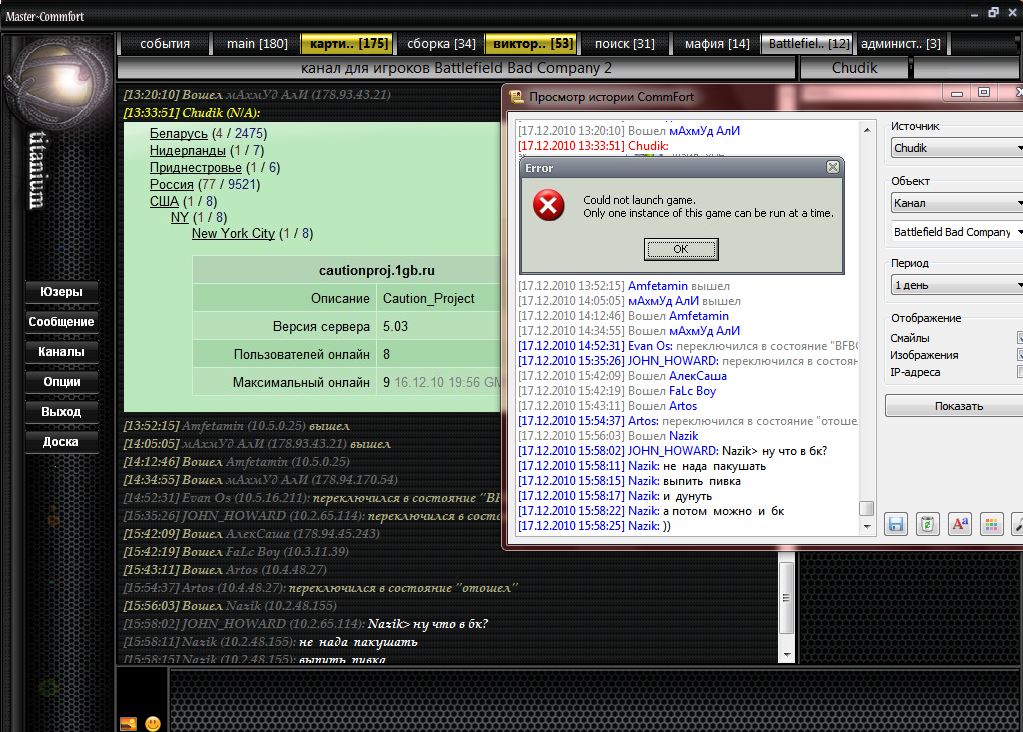Open the Источник dropdown showing Chudik
The width and height of the screenshot is (1023, 732).
956,148
